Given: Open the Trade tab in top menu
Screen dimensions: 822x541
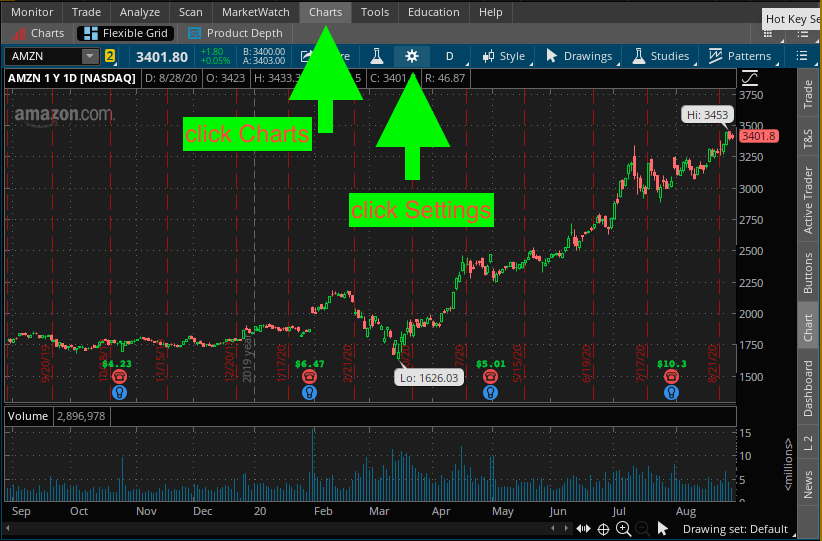Looking at the screenshot, I should pos(86,12).
